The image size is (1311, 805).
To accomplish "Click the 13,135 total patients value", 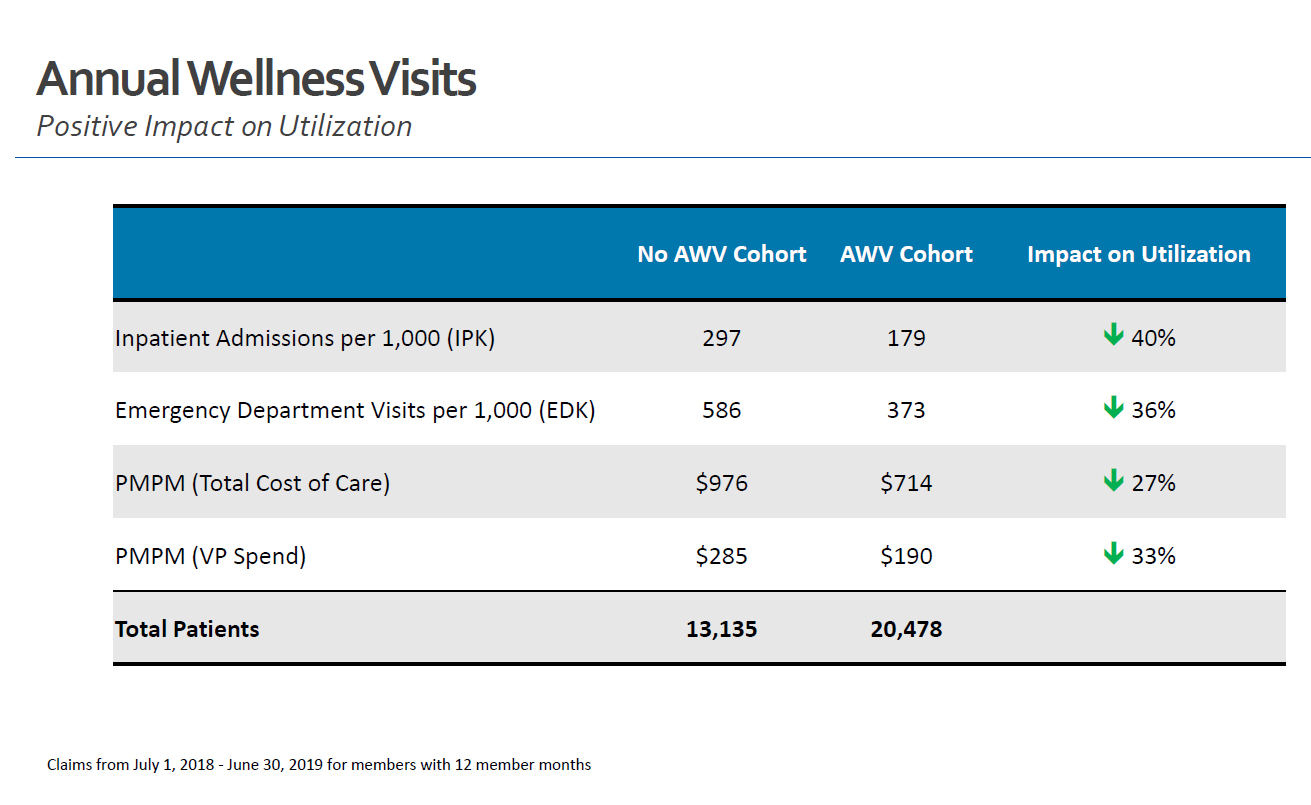I will (721, 629).
